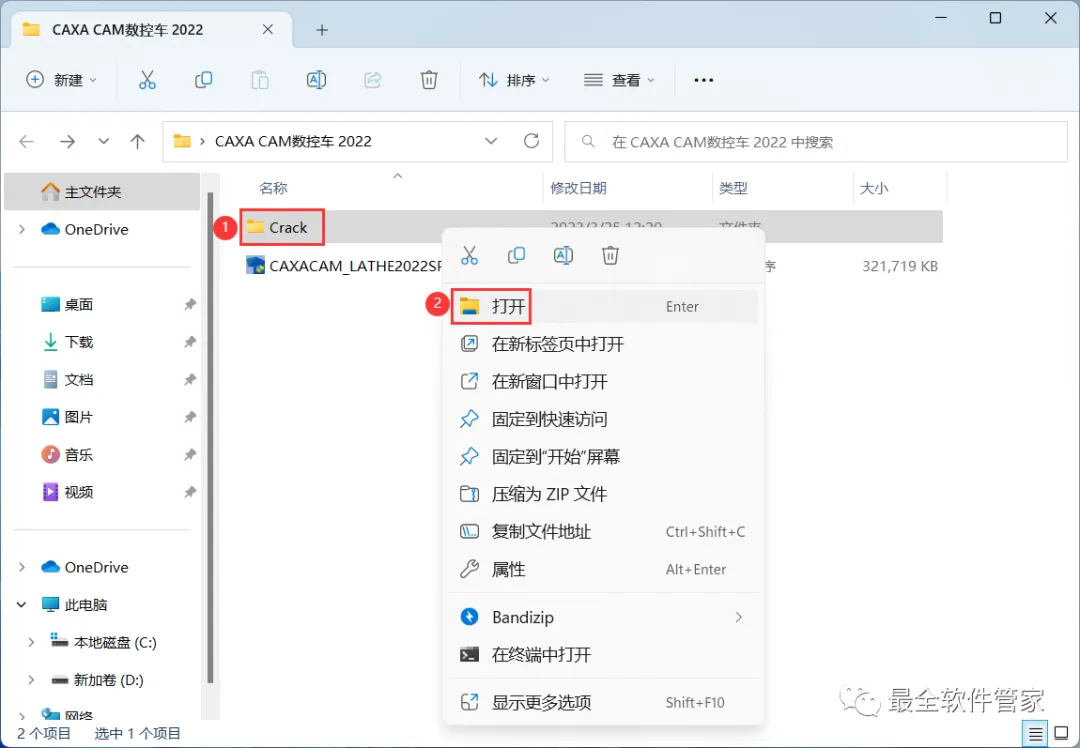Open 下载 in the sidebar
The image size is (1080, 748).
[x=79, y=342]
